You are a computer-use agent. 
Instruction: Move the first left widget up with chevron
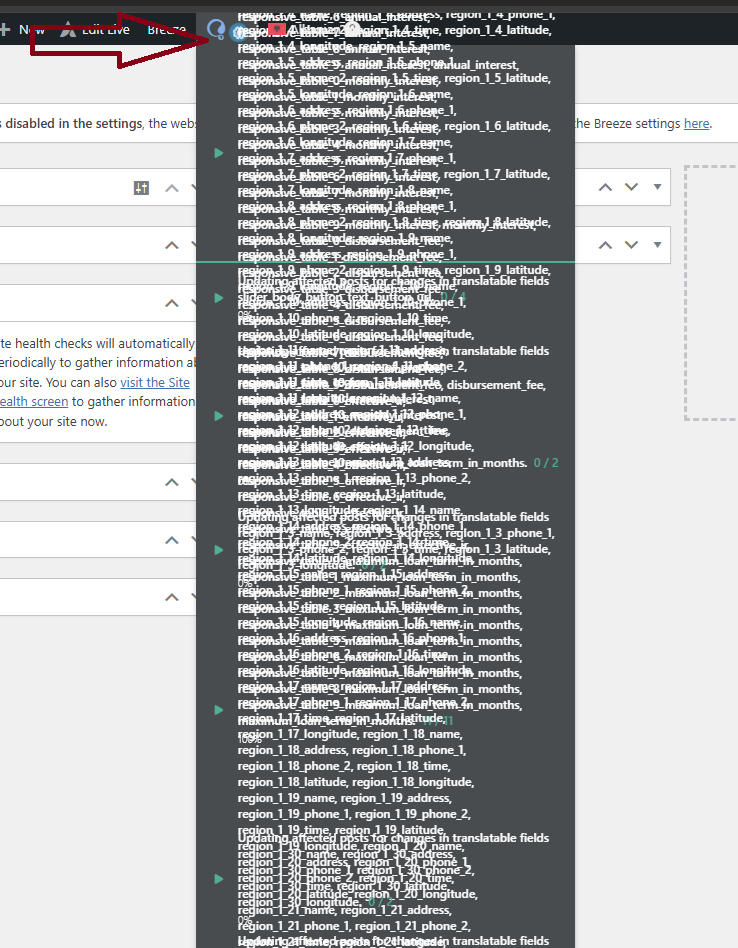[x=172, y=187]
